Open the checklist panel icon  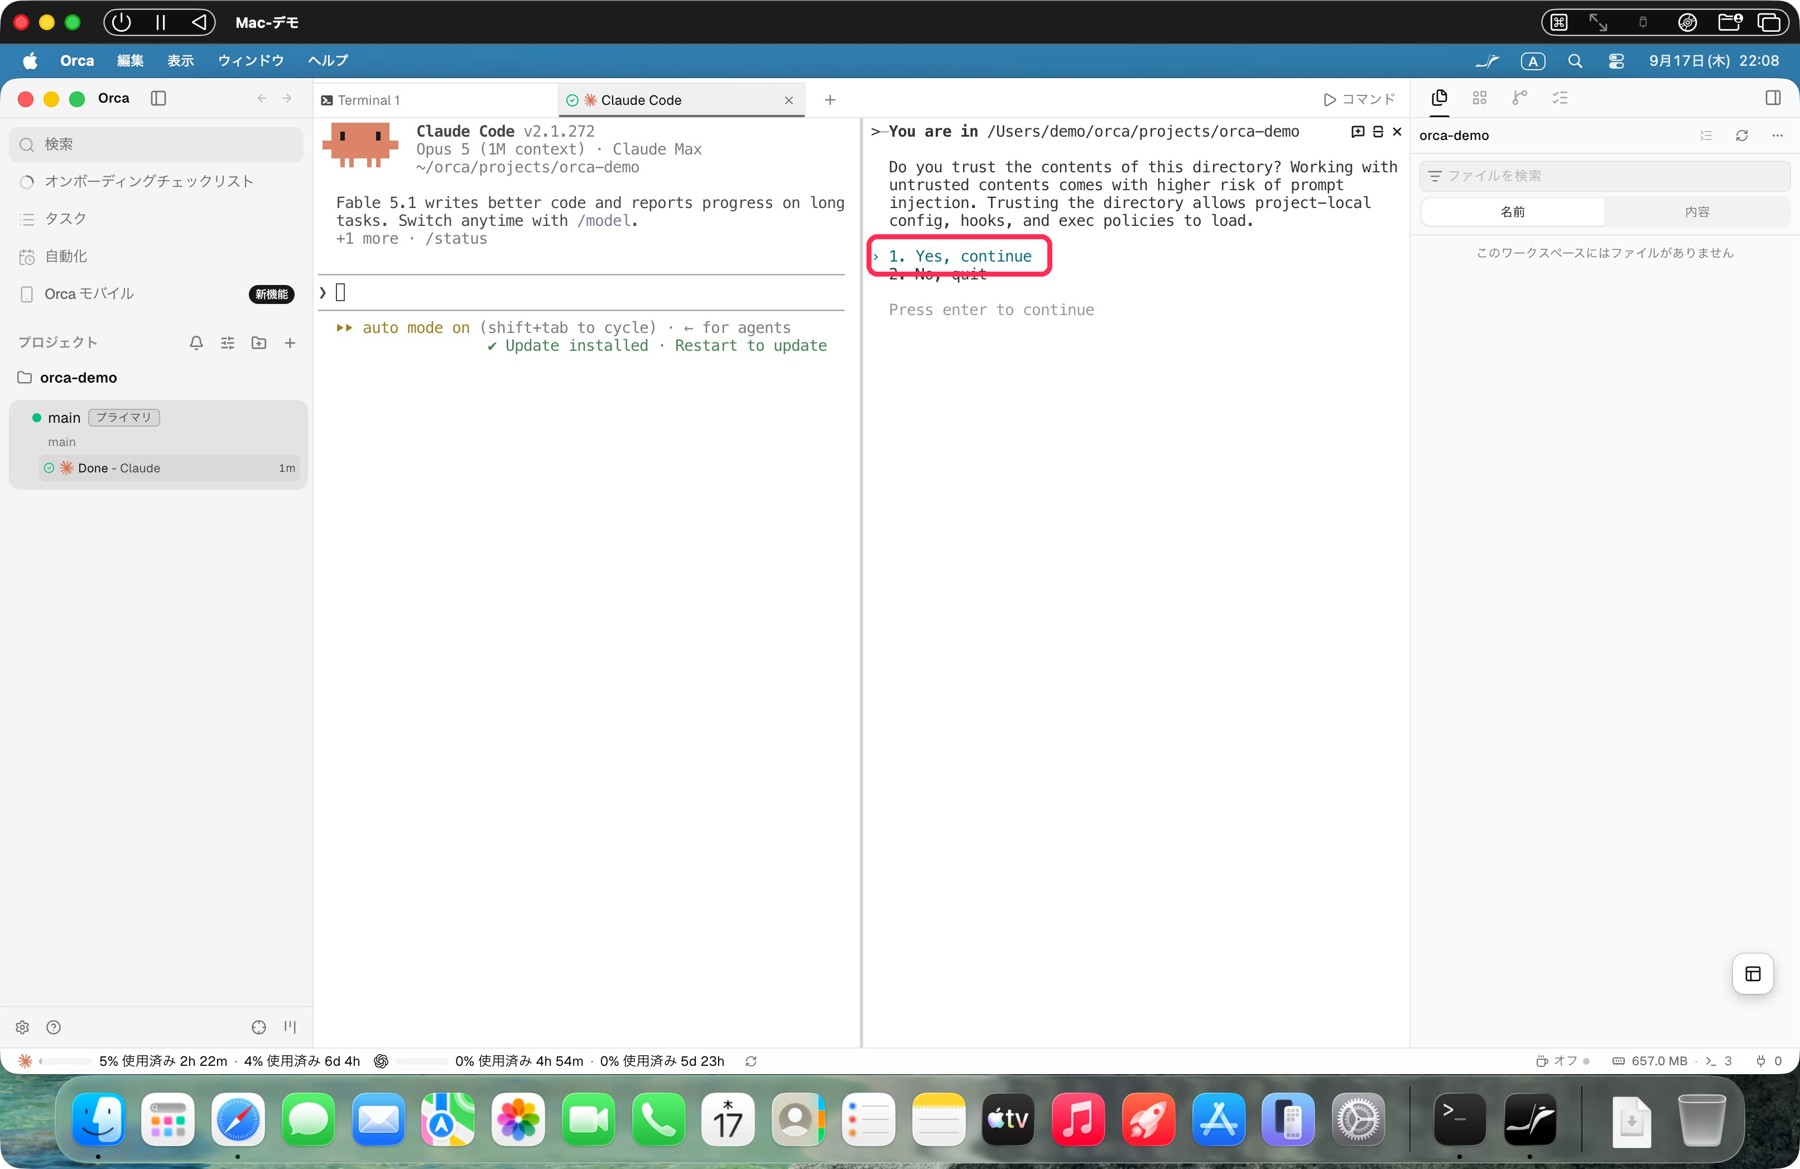(x=1560, y=98)
